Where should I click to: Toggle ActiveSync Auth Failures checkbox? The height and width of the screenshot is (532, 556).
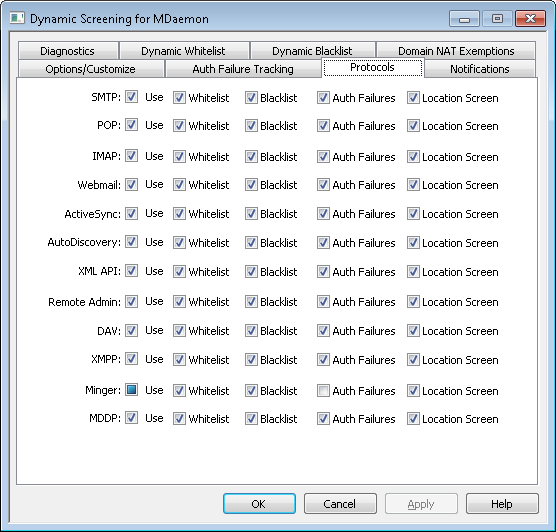pos(323,214)
